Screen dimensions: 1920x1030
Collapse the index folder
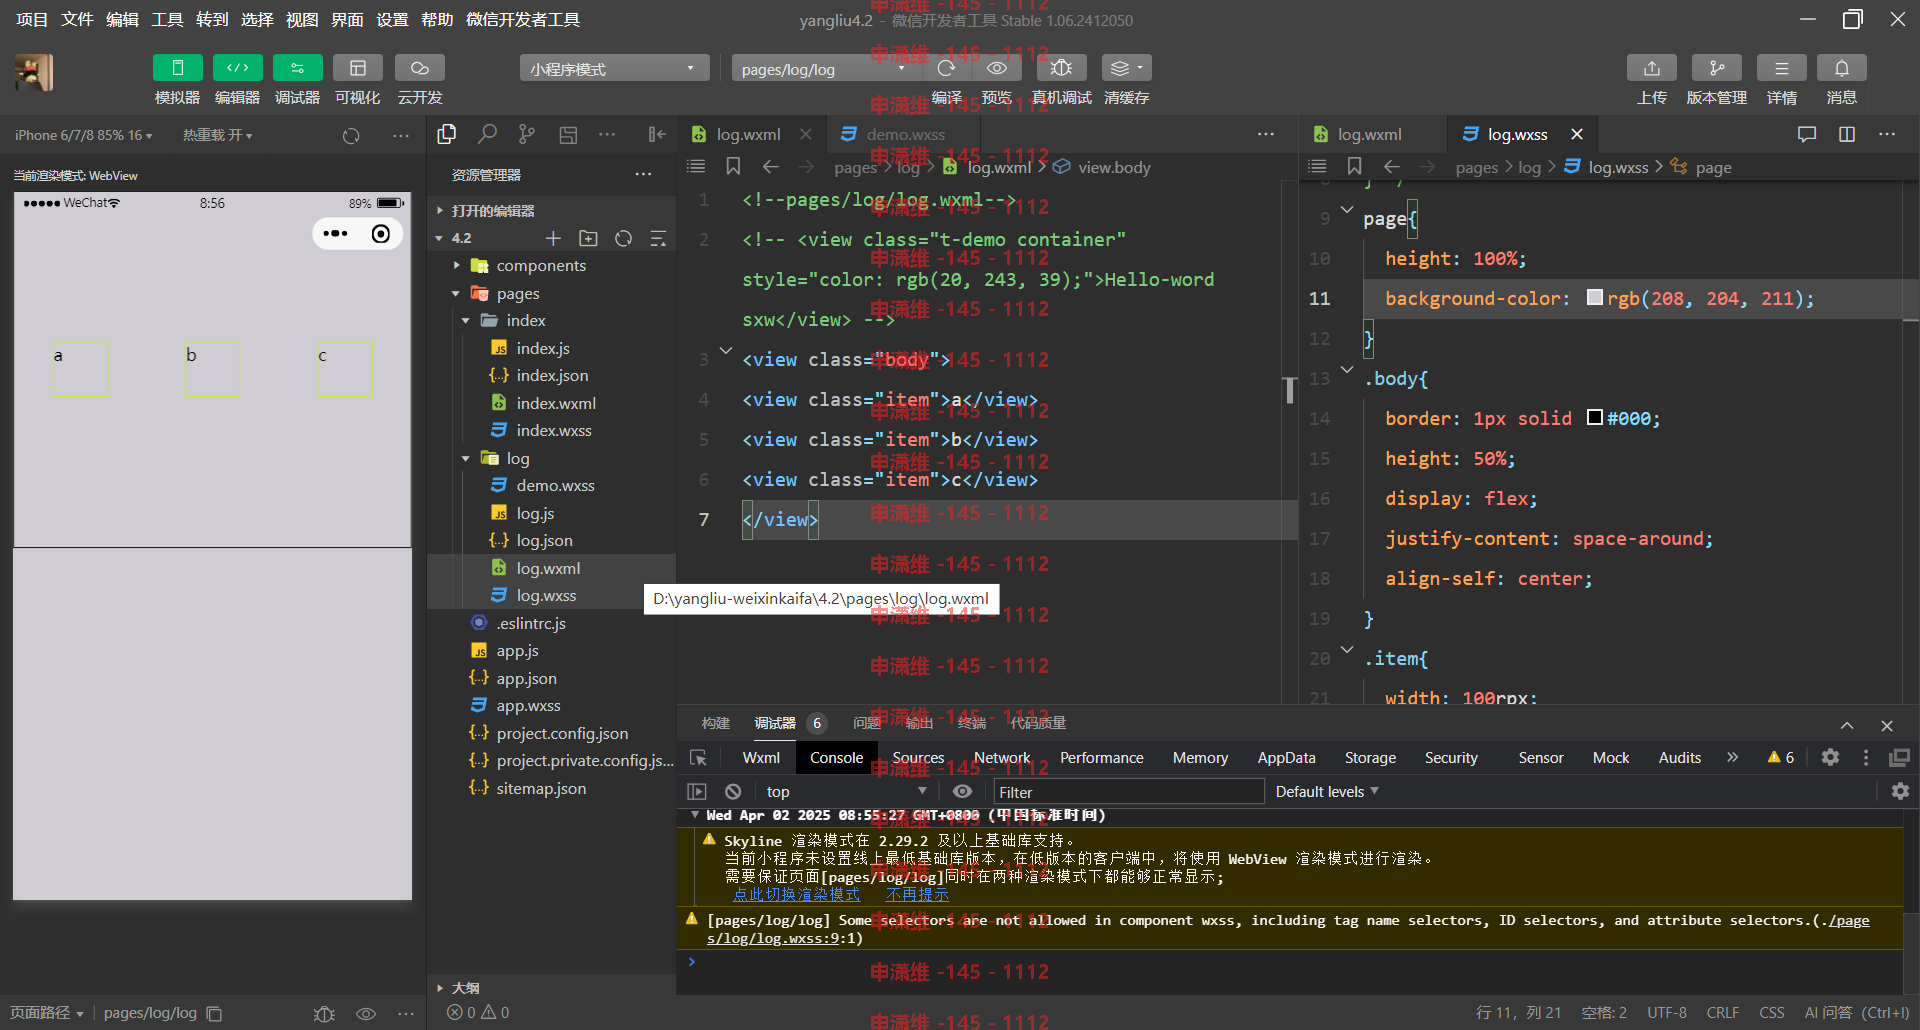pyautogui.click(x=526, y=320)
